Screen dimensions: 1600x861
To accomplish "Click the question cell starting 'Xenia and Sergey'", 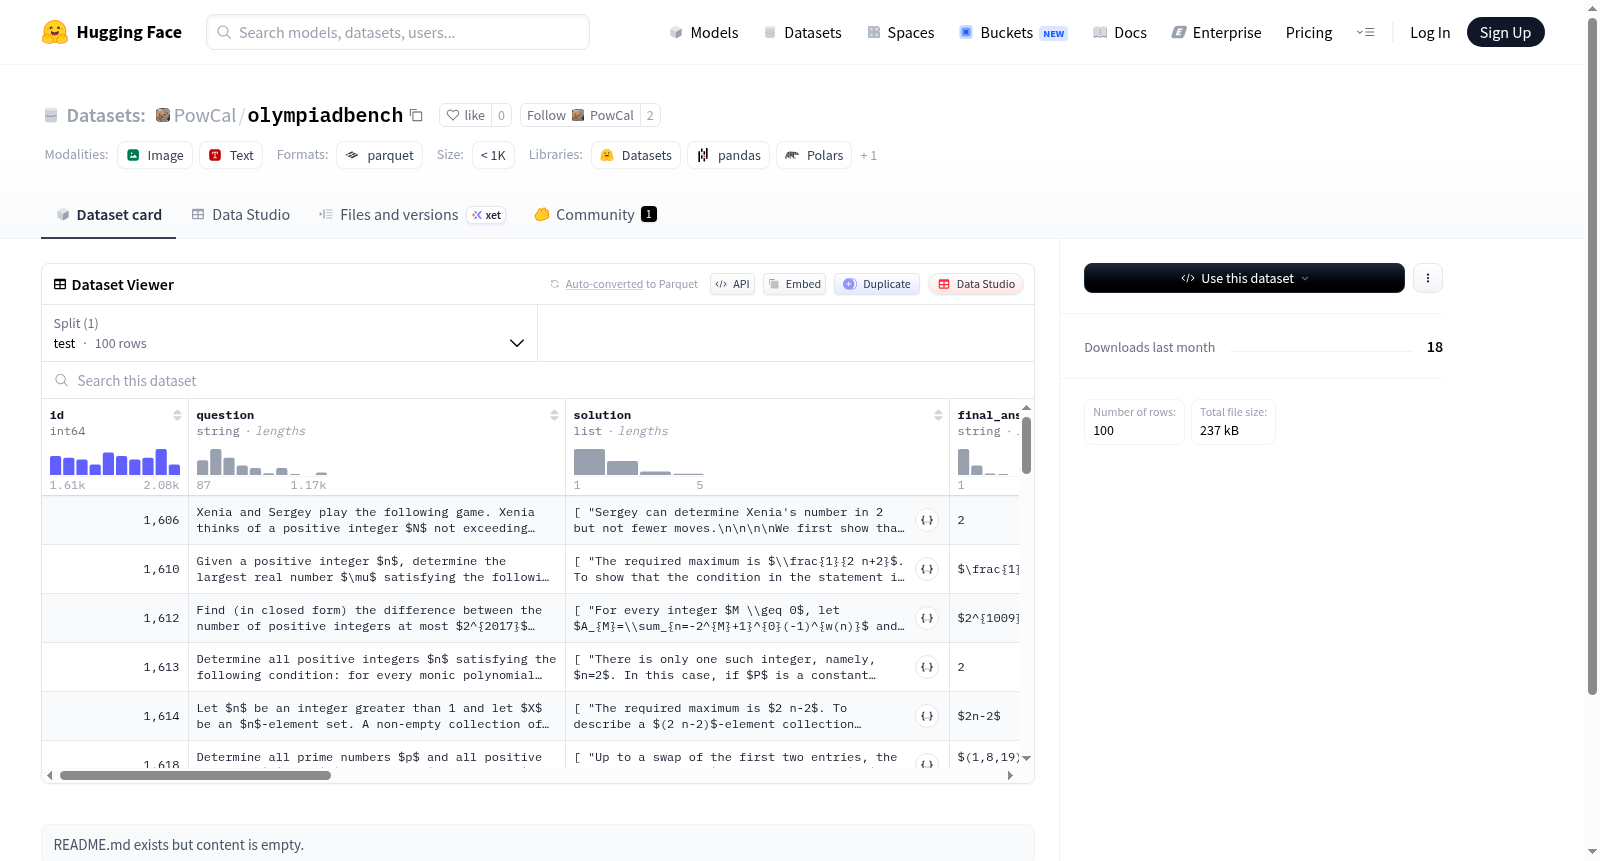I will (x=377, y=520).
